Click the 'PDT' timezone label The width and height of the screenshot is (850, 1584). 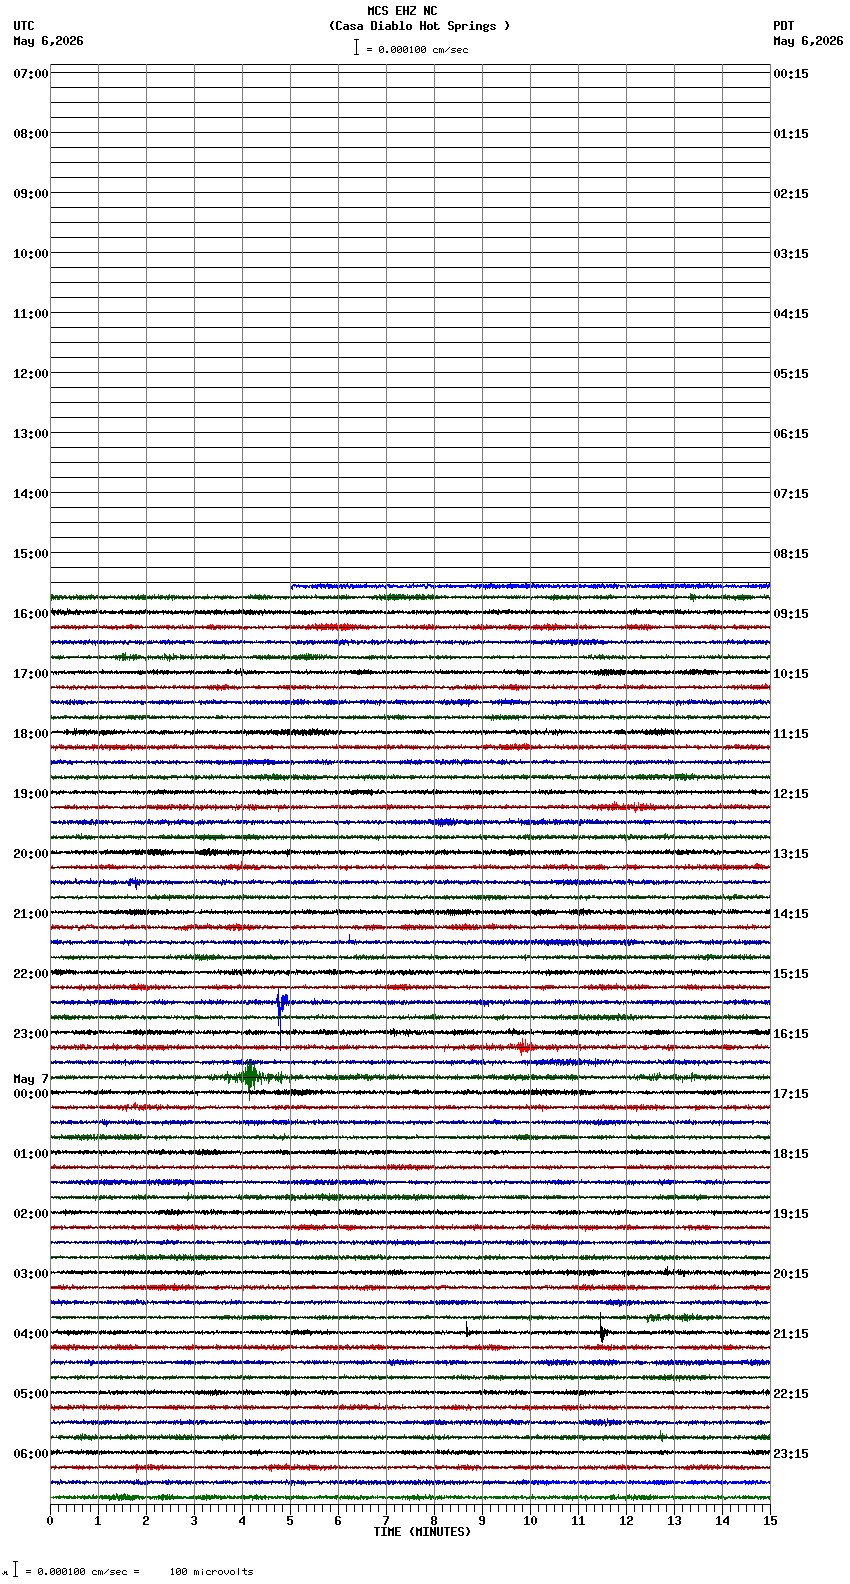coord(783,26)
